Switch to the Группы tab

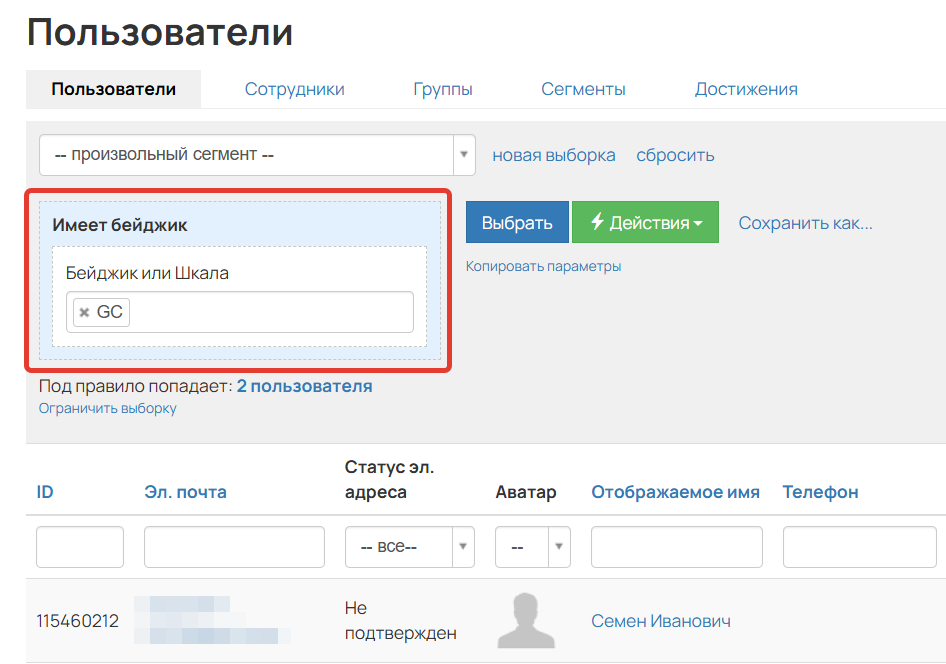442,88
